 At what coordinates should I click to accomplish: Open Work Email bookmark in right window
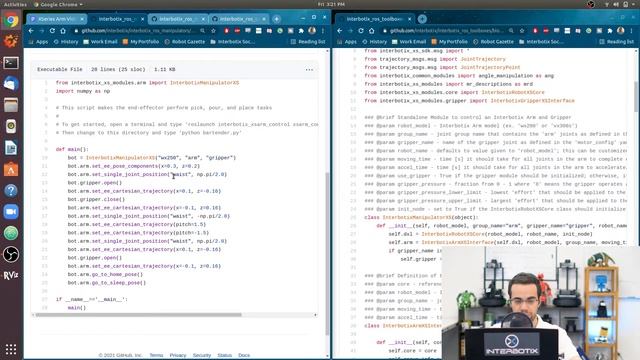coord(409,42)
